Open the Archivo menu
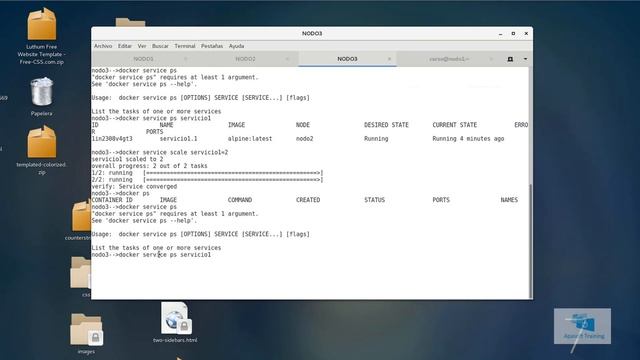 103,46
